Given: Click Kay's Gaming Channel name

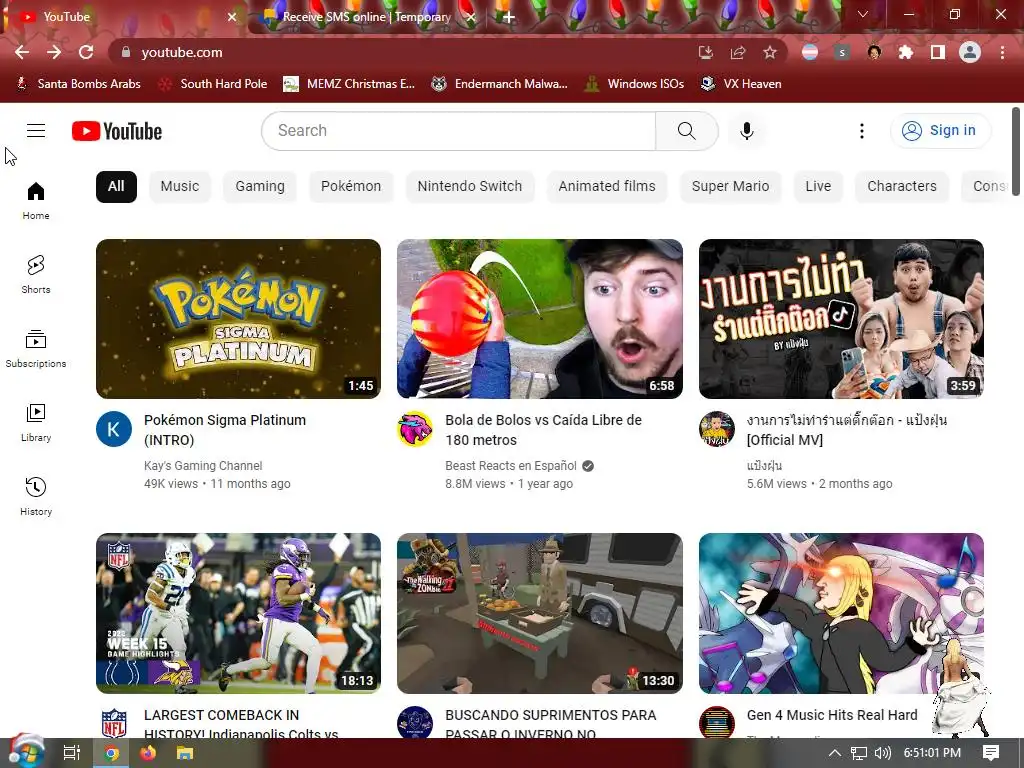Looking at the screenshot, I should [203, 466].
